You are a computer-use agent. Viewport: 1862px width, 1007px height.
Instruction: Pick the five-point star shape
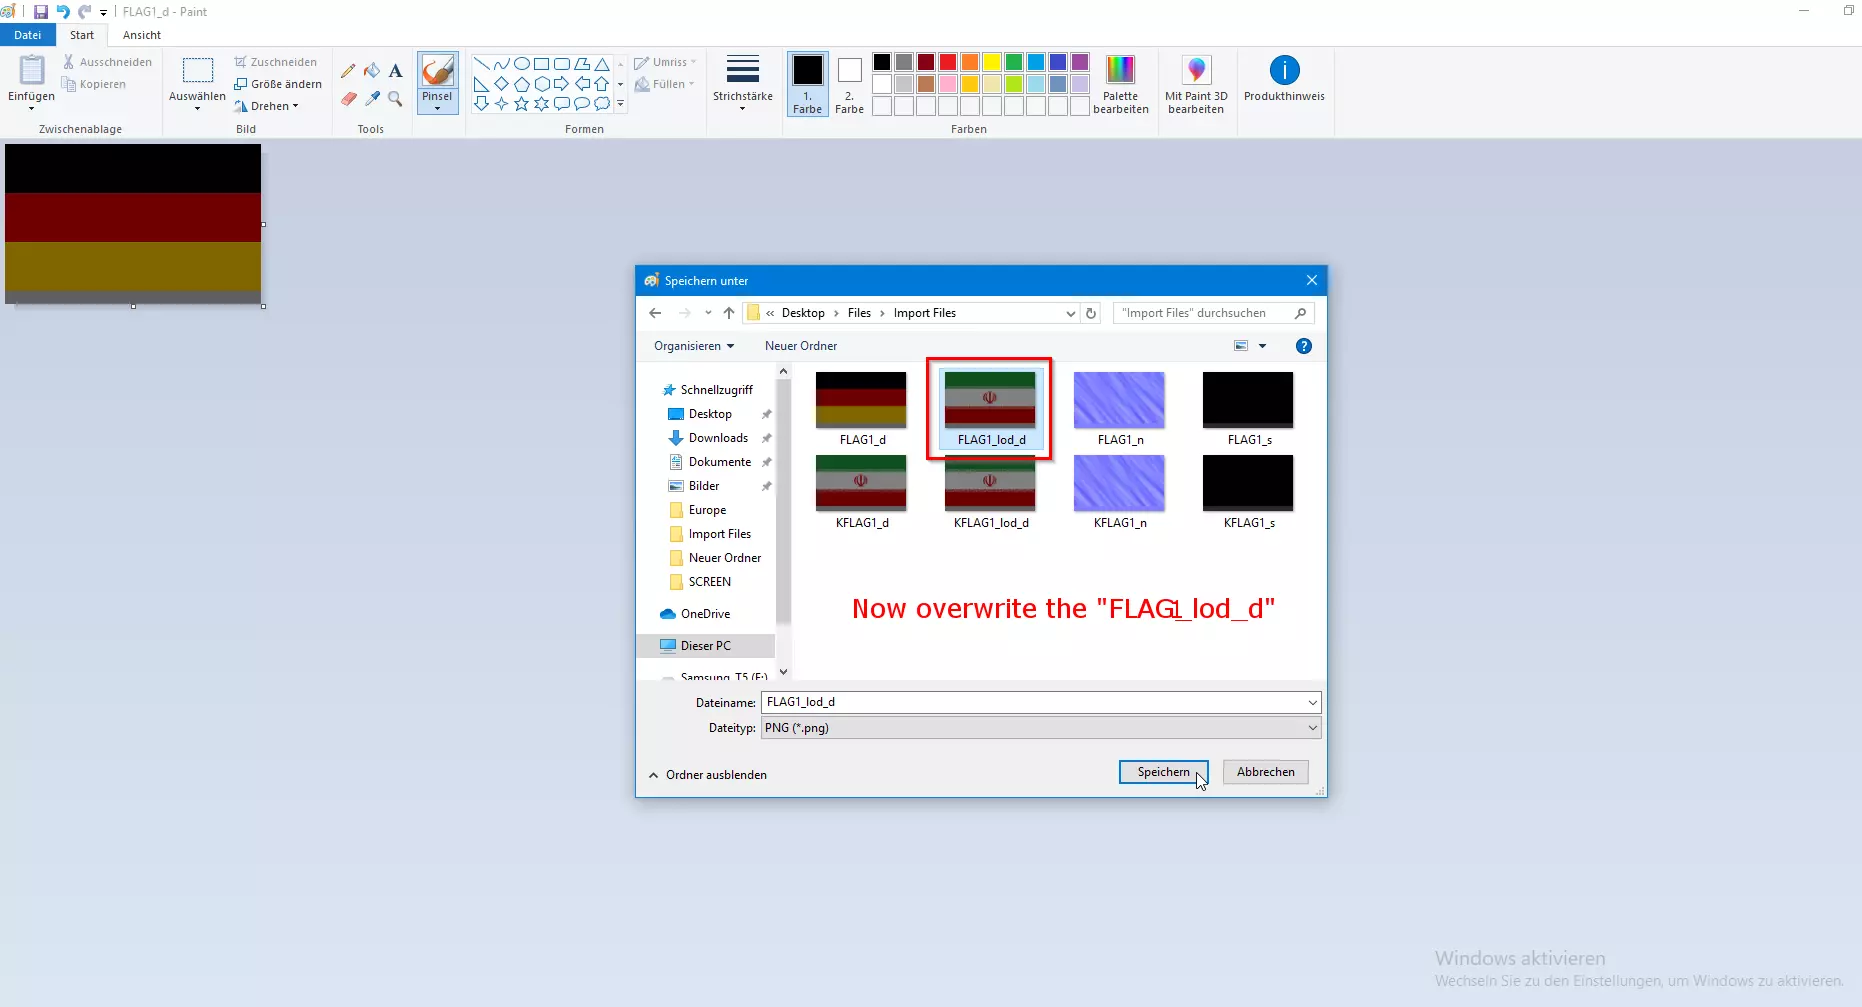pos(521,104)
